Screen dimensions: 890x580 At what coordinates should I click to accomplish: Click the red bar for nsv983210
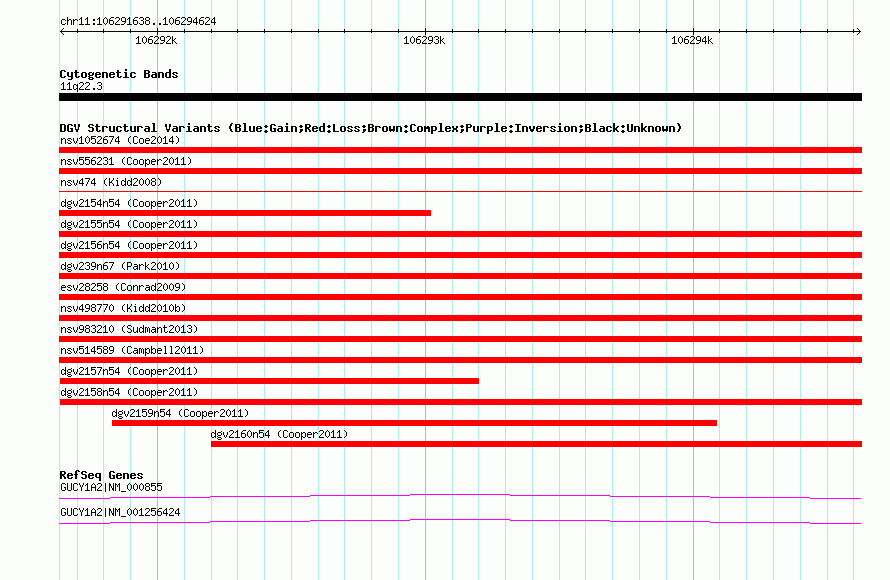tap(460, 339)
